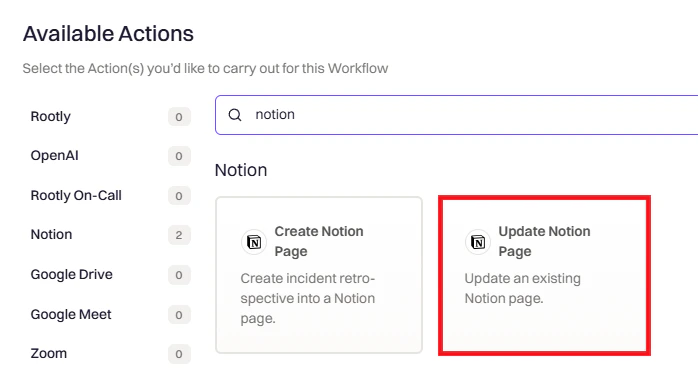Click the count badge next to Rootly On-Call
698x382 pixels.
pos(179,195)
